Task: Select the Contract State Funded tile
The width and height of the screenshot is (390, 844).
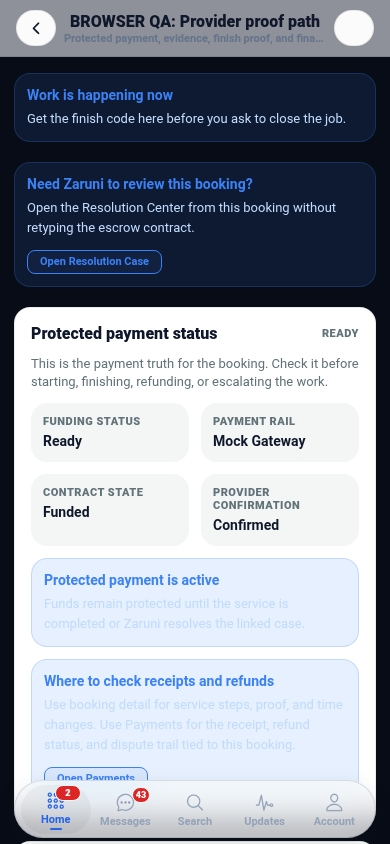Action: 110,510
